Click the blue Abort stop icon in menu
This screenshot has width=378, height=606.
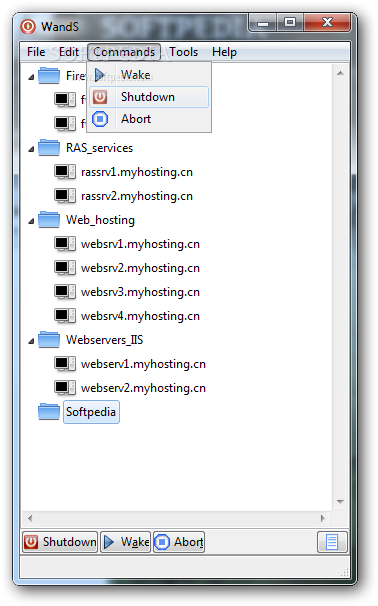pos(100,119)
